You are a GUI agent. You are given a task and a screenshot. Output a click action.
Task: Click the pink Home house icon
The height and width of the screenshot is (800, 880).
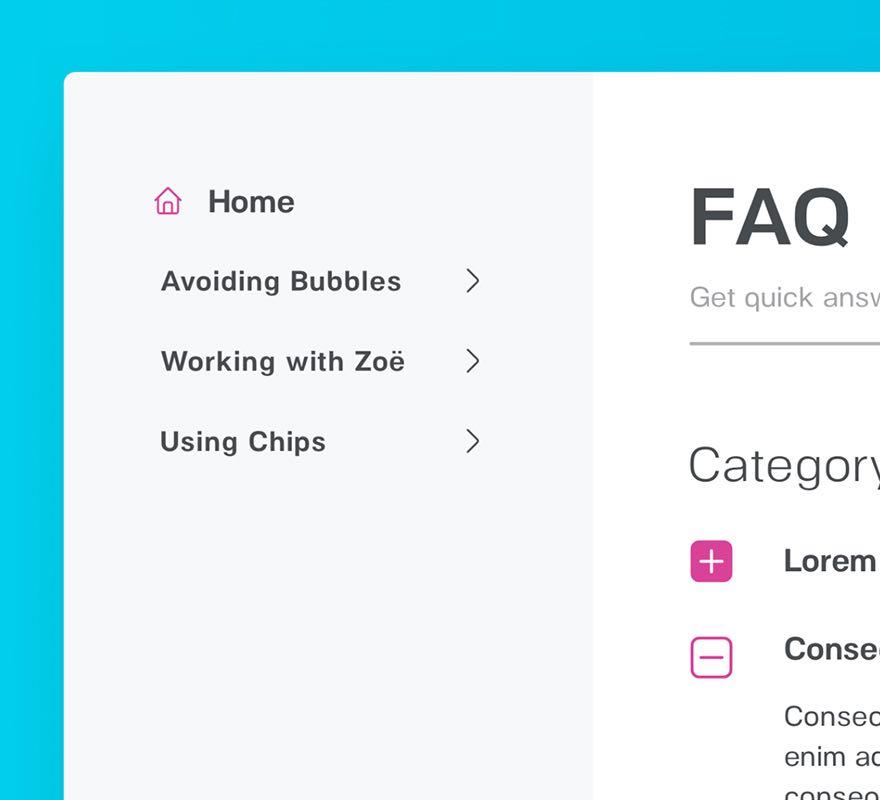click(168, 201)
